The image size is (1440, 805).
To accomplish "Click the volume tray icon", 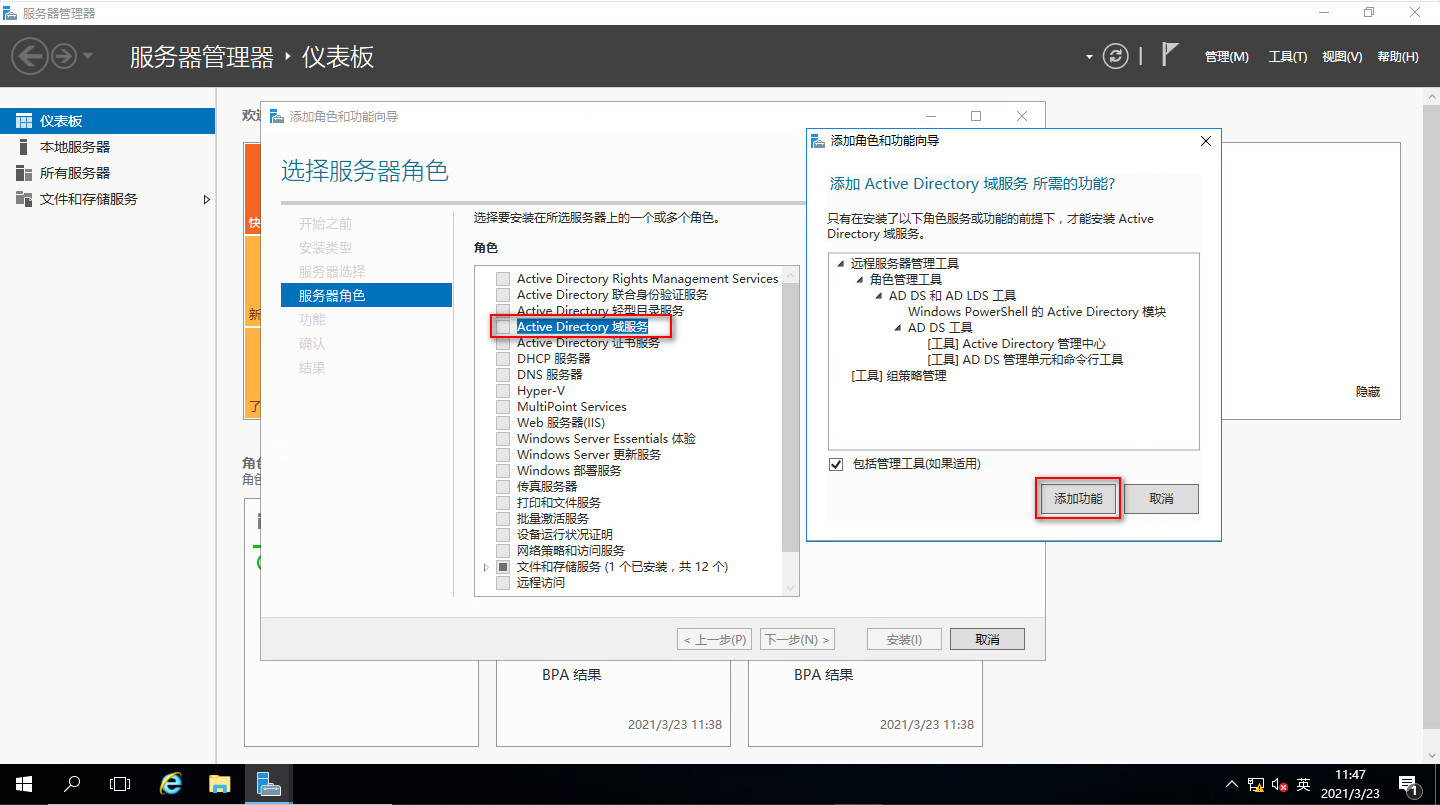I will [1279, 785].
